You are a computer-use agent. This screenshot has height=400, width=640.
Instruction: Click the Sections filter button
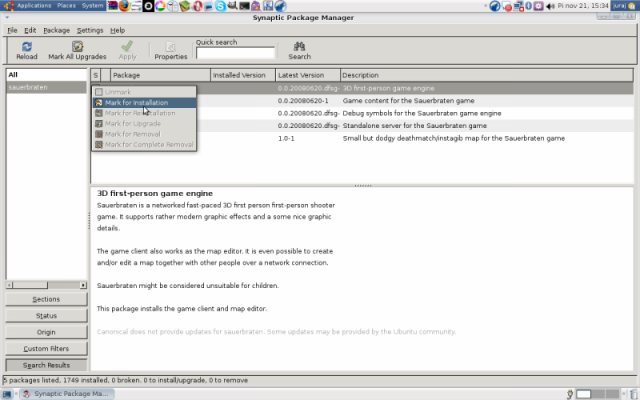[x=46, y=299]
